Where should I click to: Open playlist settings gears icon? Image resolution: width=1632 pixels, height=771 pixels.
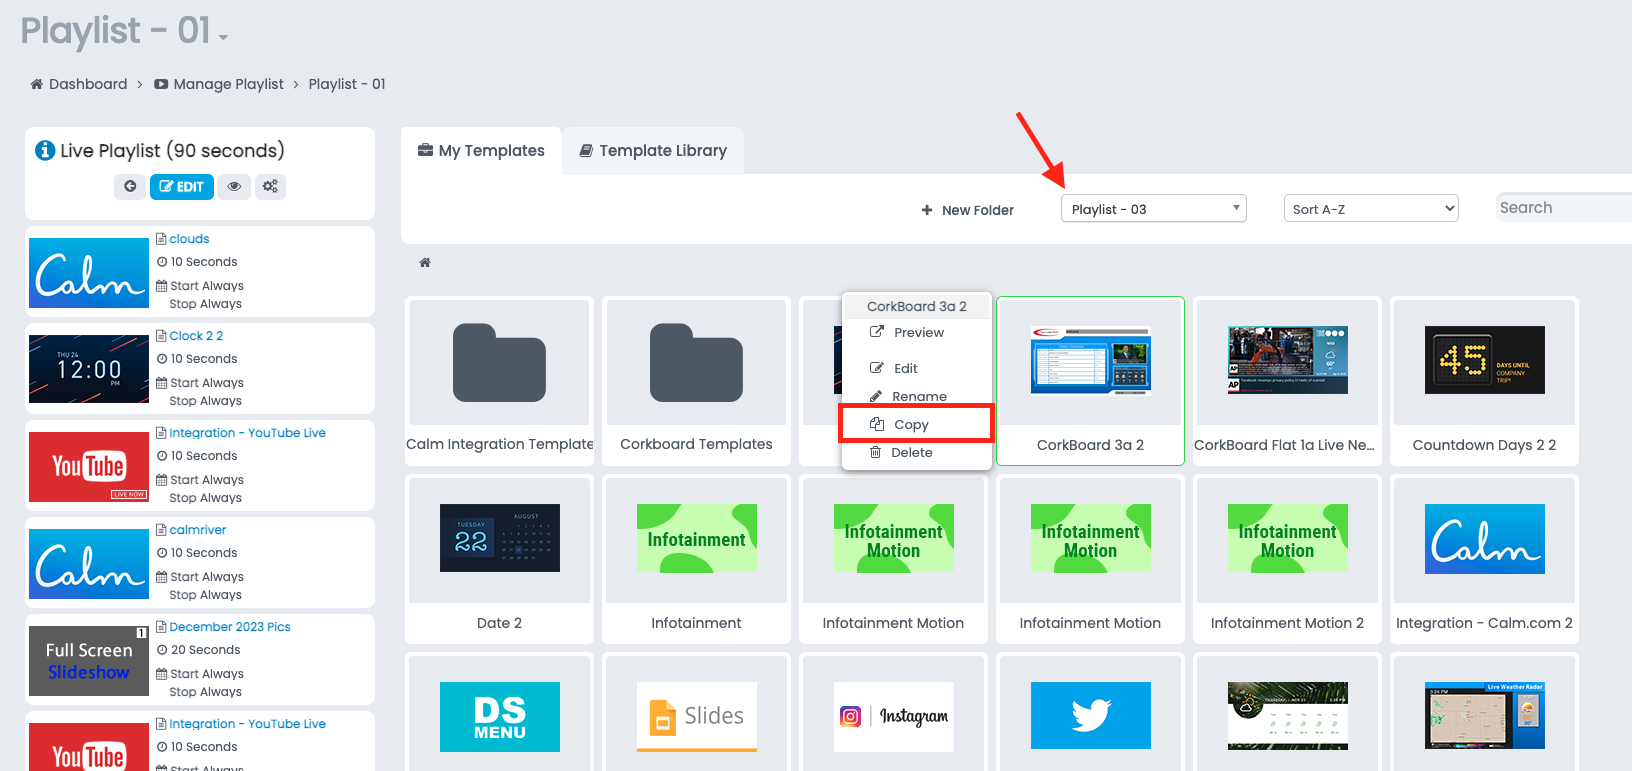(270, 186)
